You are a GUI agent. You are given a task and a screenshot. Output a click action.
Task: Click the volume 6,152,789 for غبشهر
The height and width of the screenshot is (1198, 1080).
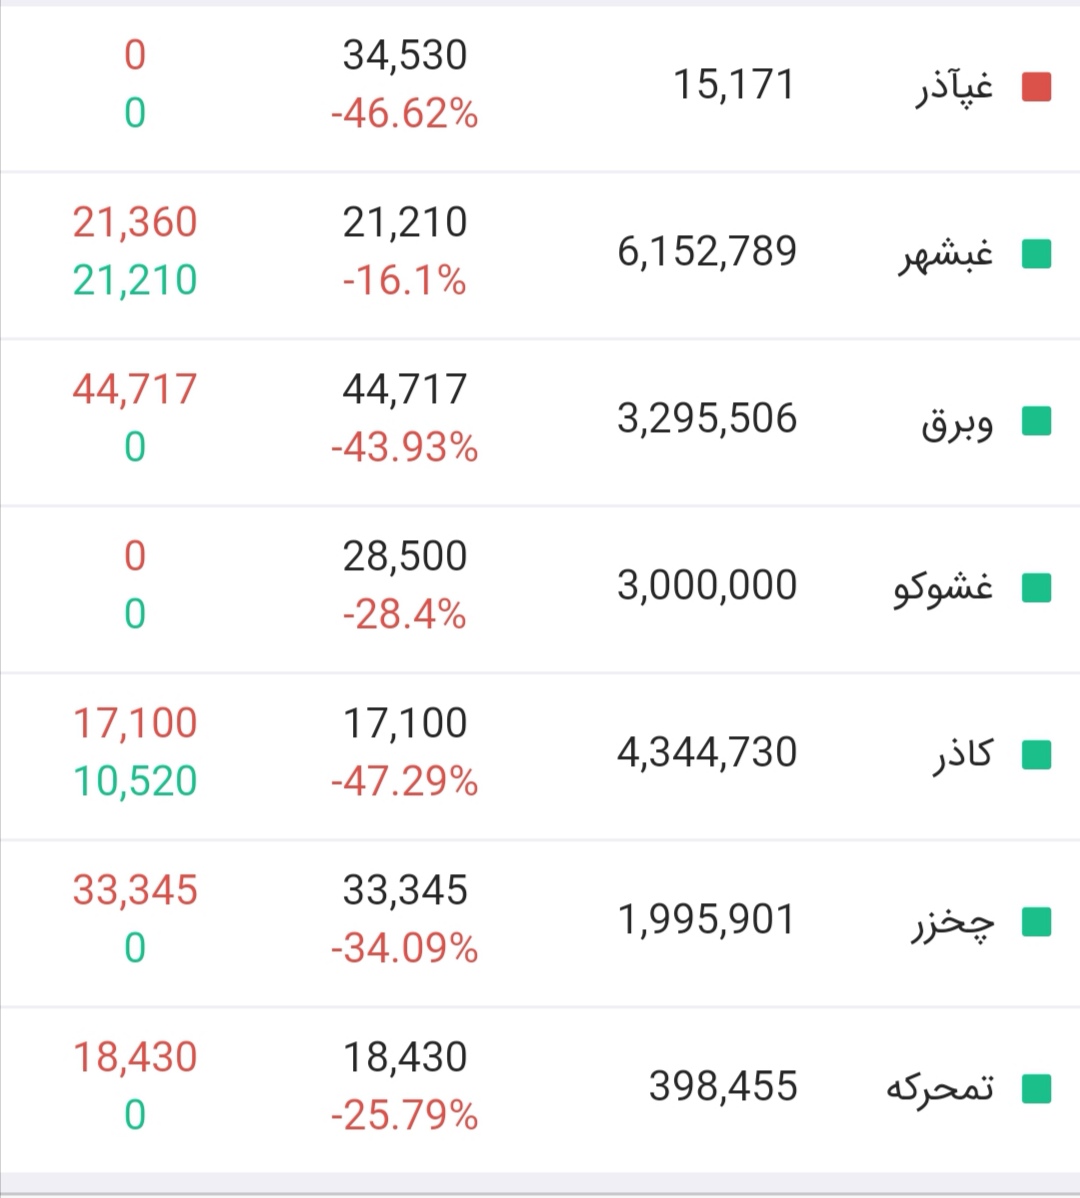point(707,252)
